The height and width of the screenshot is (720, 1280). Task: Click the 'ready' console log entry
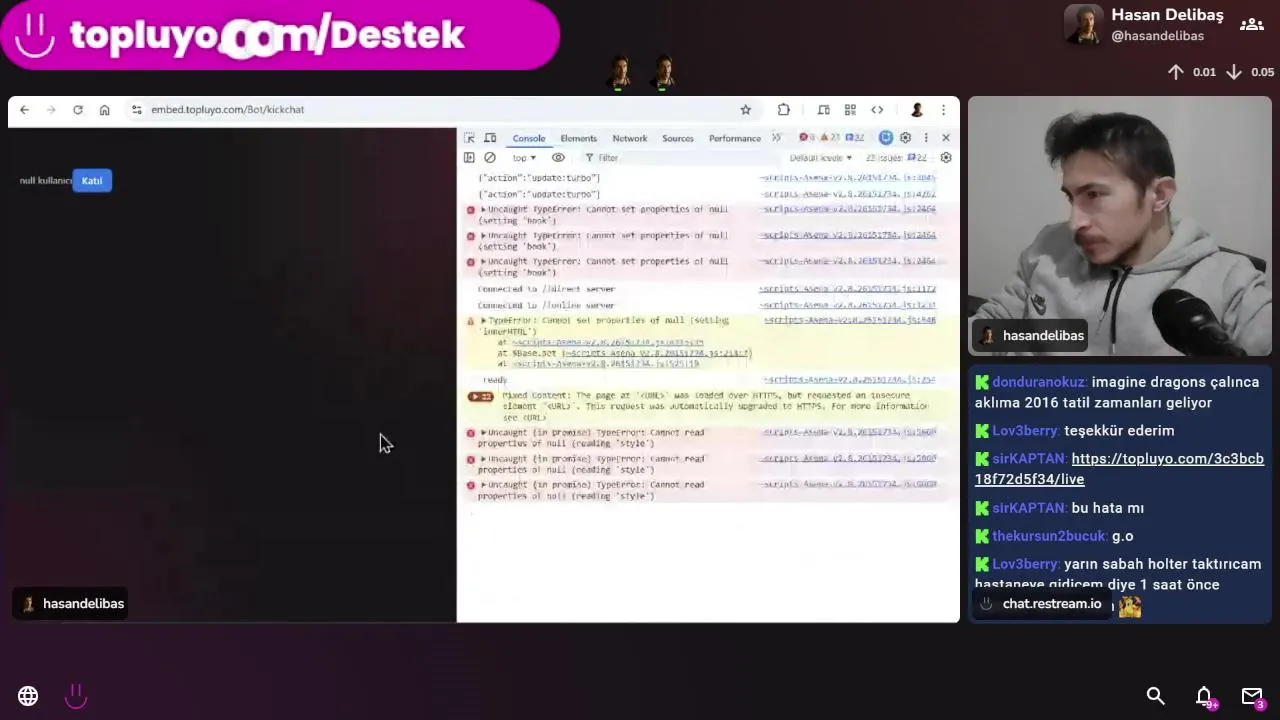(x=495, y=380)
